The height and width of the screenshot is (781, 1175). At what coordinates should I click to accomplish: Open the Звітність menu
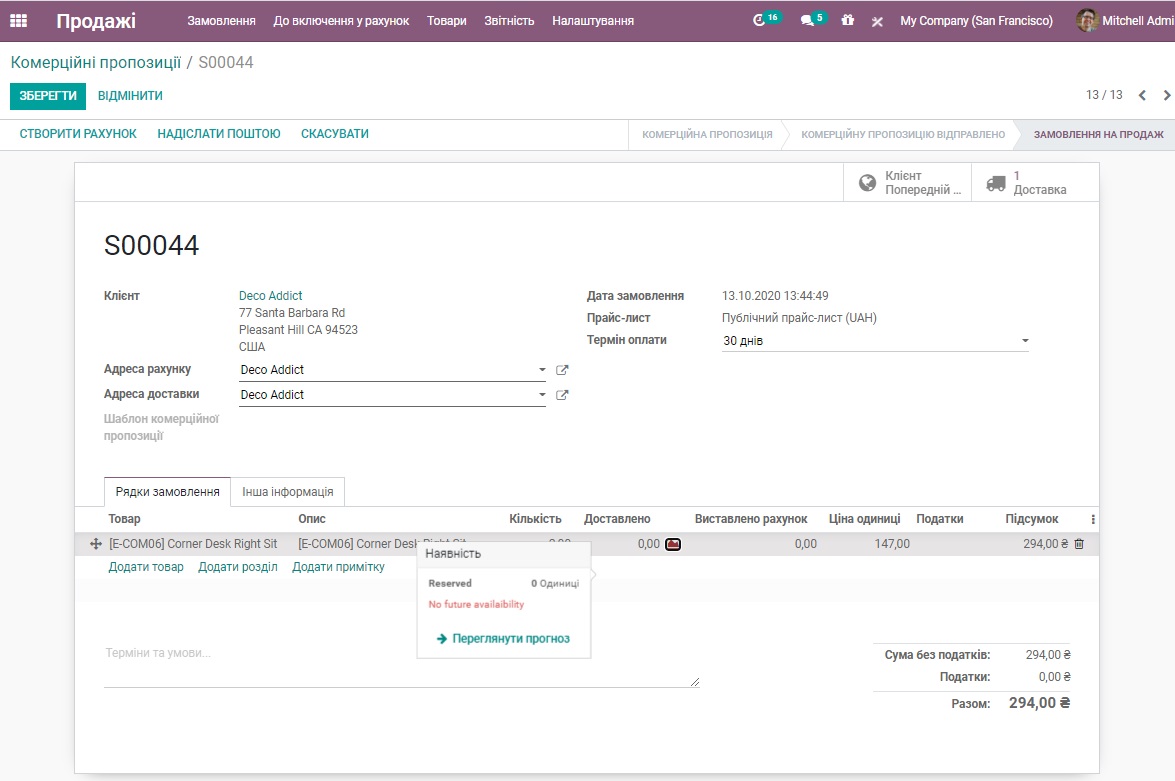pos(509,21)
